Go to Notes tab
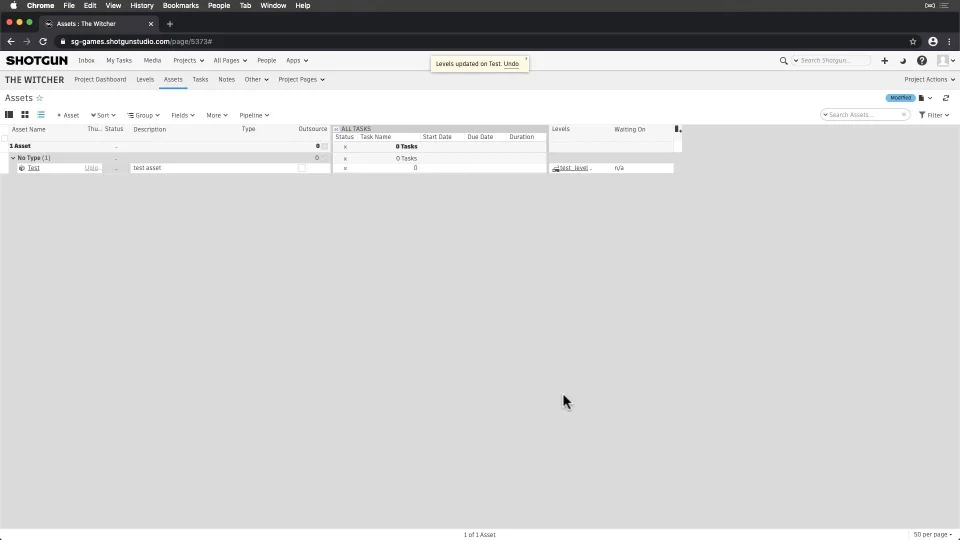The width and height of the screenshot is (960, 540). (227, 80)
